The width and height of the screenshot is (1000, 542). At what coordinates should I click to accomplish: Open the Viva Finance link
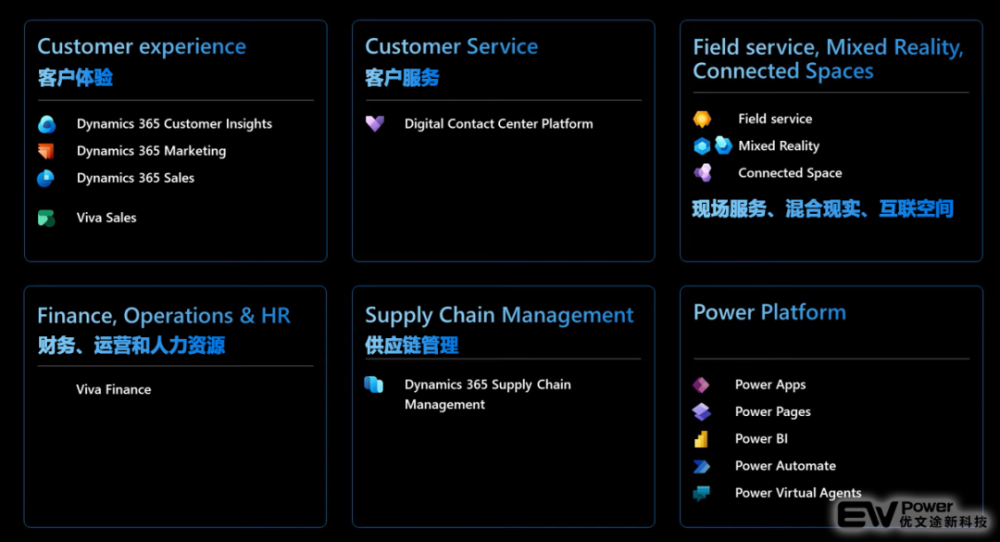113,390
